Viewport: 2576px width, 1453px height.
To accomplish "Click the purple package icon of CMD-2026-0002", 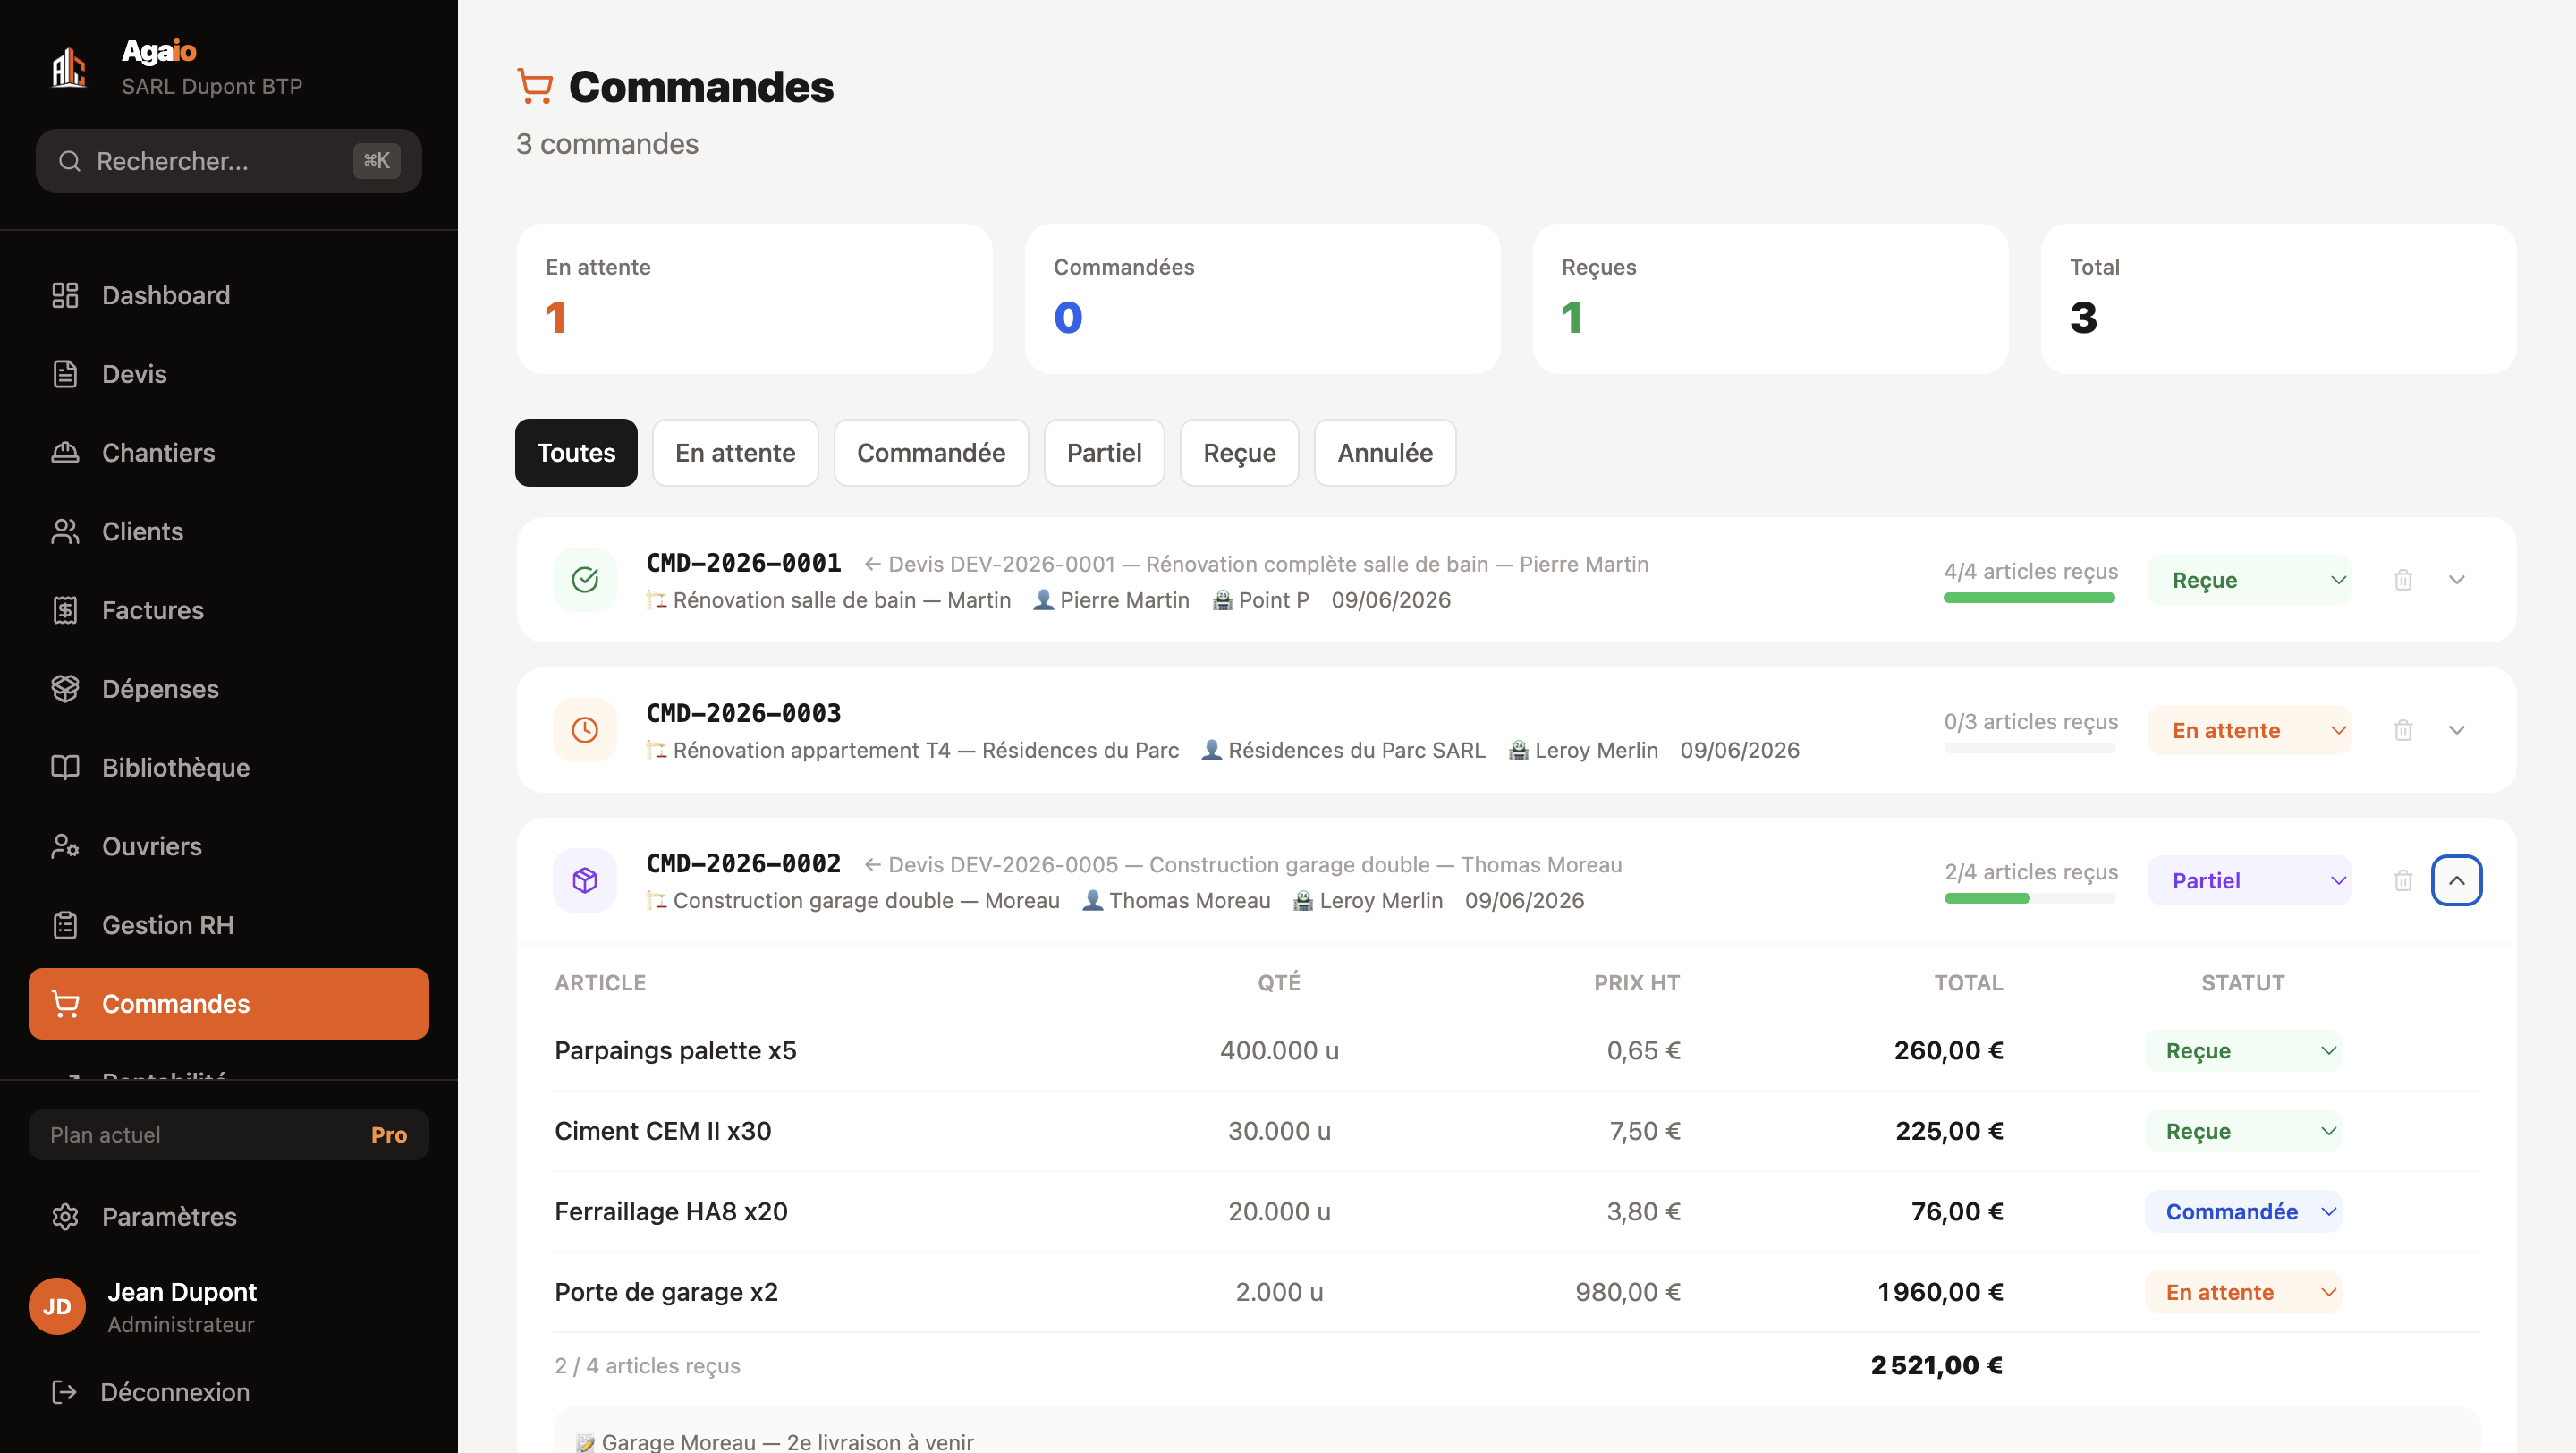I will click(x=585, y=880).
